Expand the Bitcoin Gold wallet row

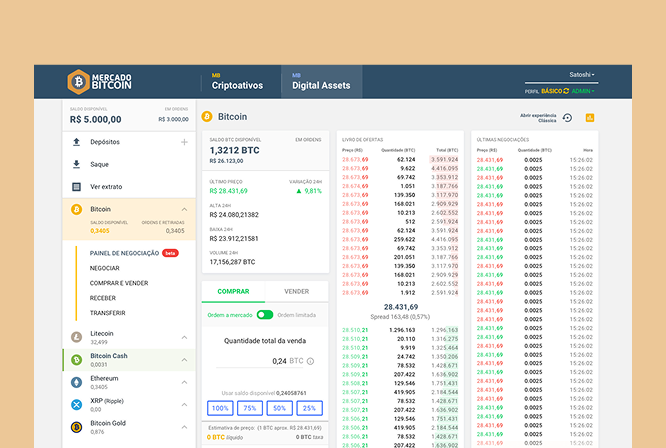coord(184,427)
